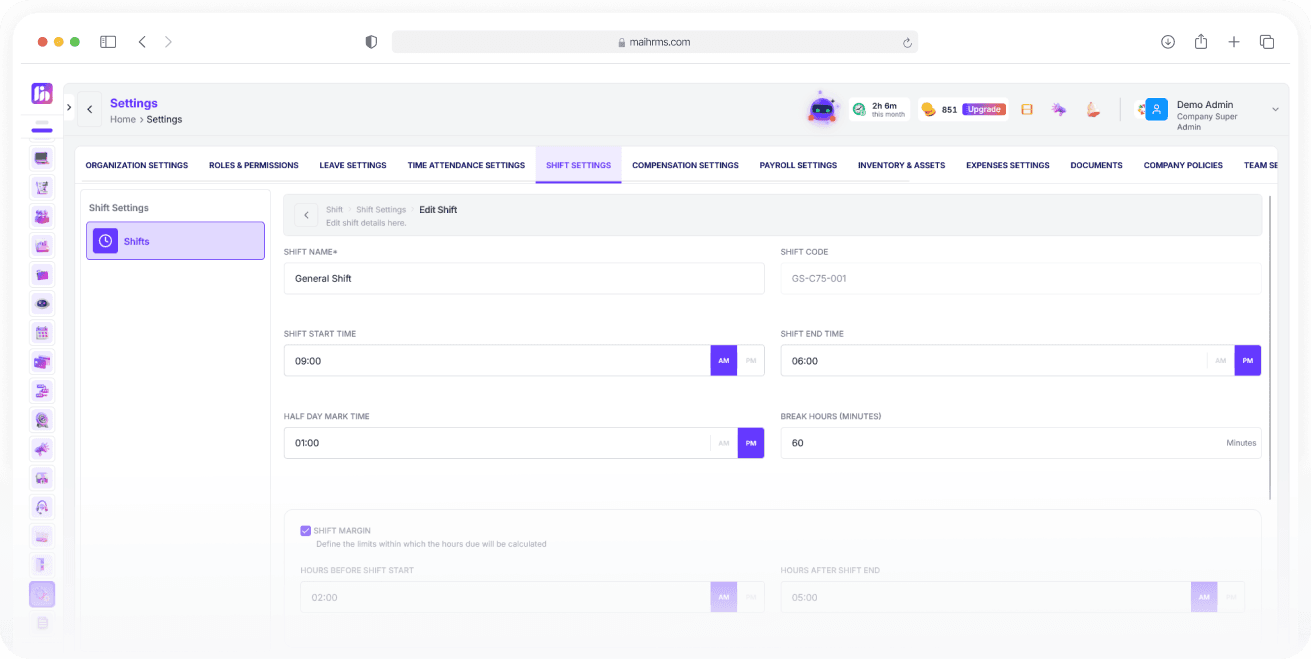The height and width of the screenshot is (659, 1311).
Task: Click the Shift Name input field
Action: pyautogui.click(x=524, y=279)
